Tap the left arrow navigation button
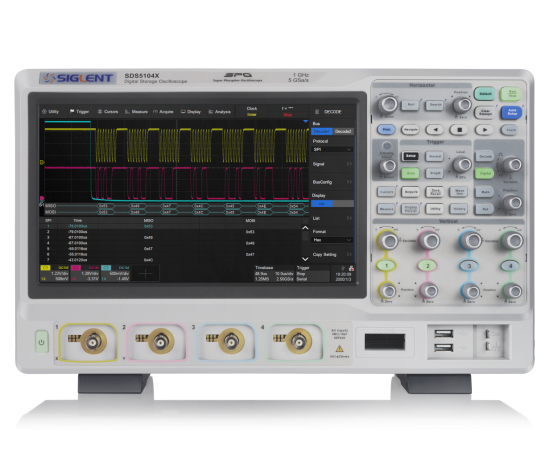The height and width of the screenshot is (455, 553). tap(435, 129)
